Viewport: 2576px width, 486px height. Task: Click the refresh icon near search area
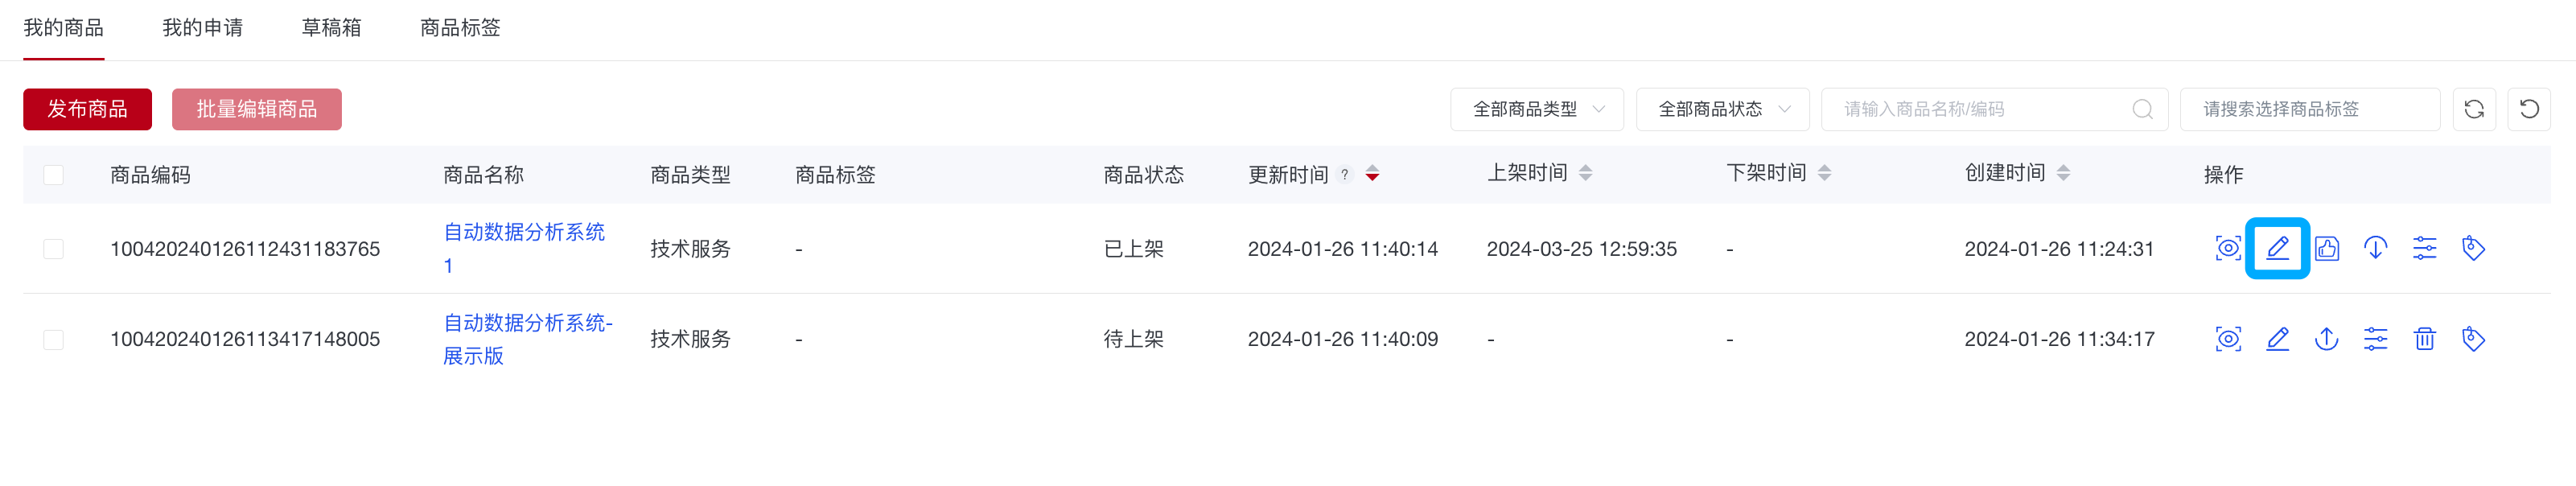(2474, 109)
